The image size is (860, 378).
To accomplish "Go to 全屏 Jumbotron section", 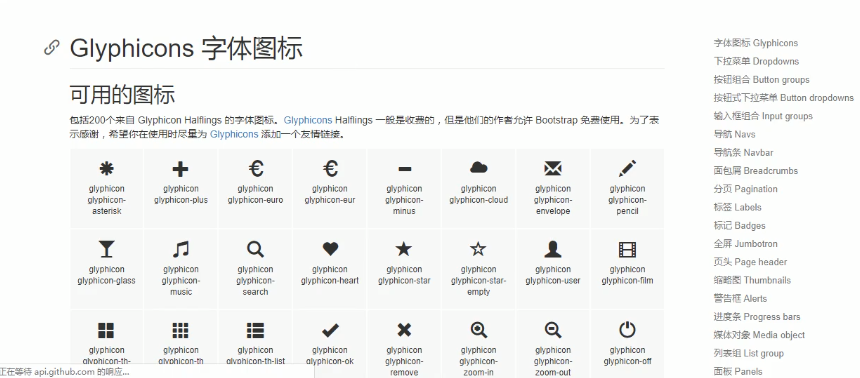I will coord(745,244).
